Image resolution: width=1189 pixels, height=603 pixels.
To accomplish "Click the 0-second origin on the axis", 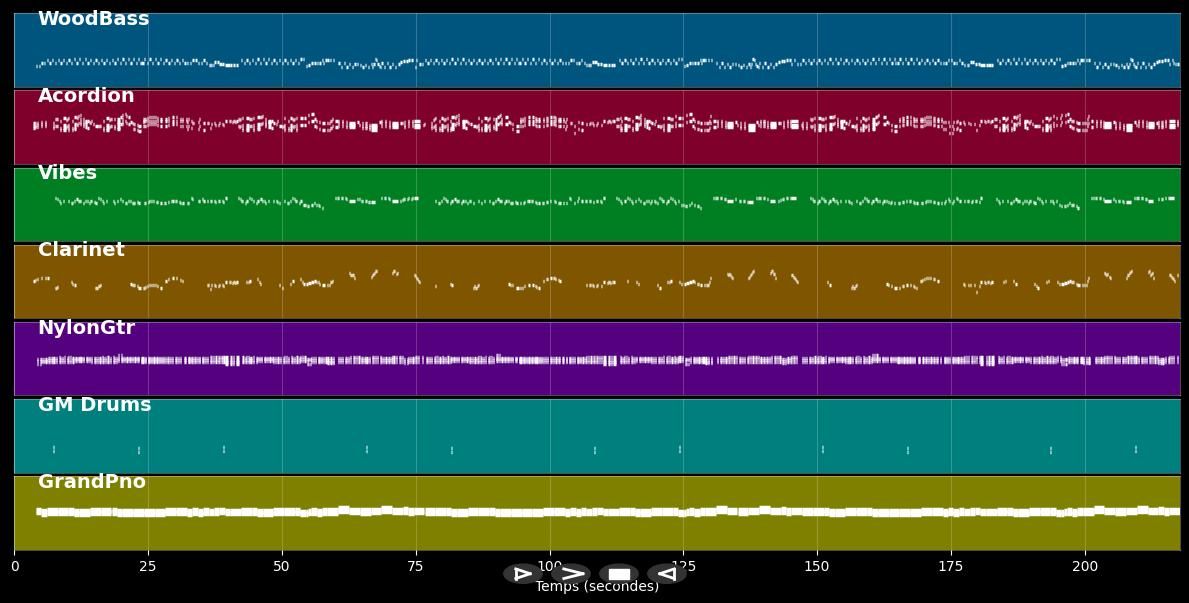I will tap(14, 566).
